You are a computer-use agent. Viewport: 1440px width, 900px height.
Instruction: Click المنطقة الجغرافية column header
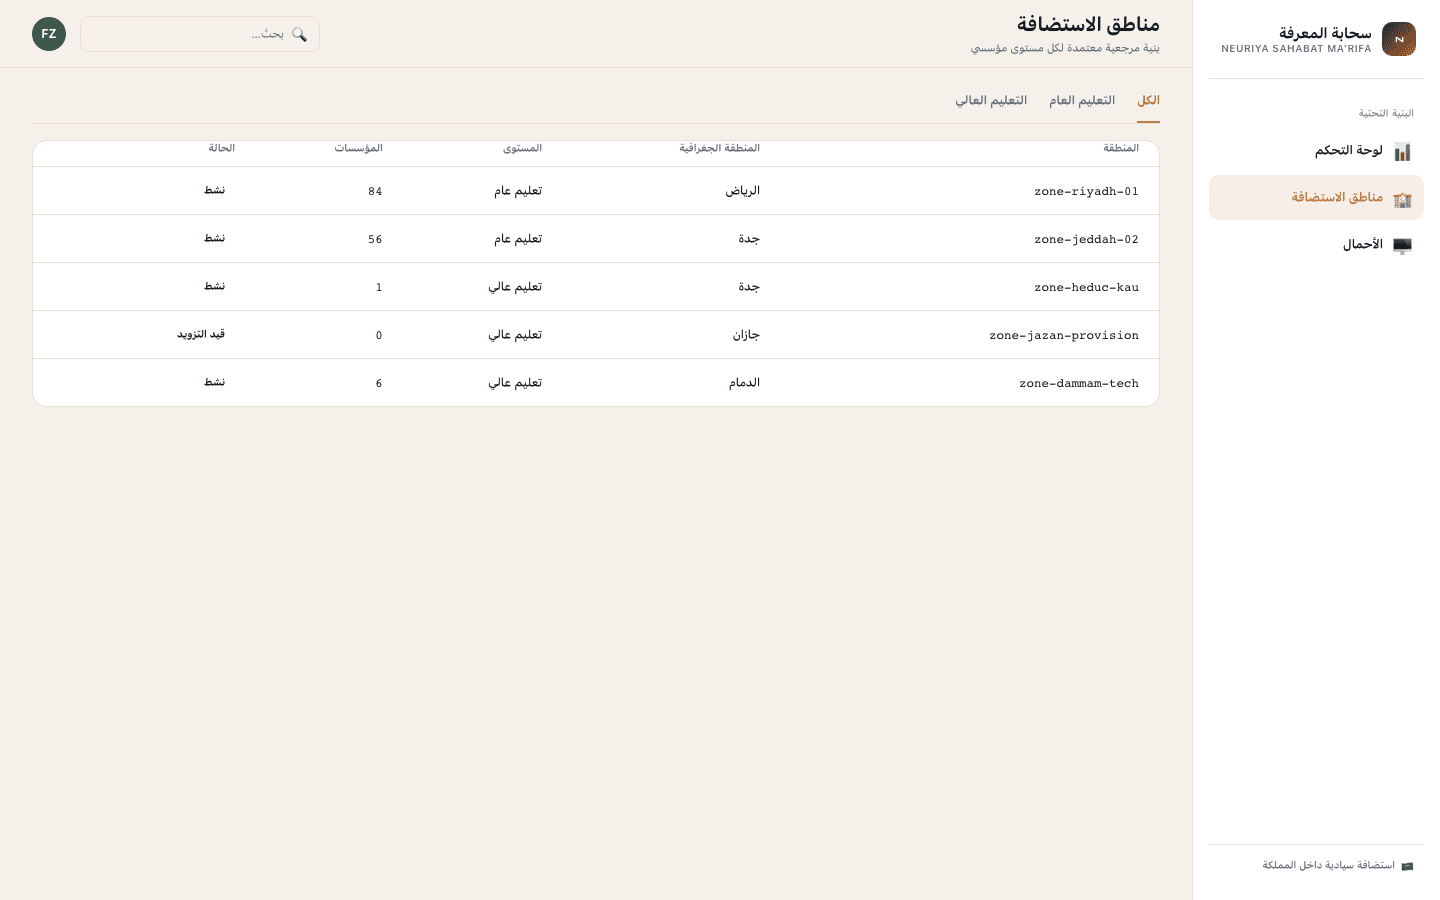point(719,148)
